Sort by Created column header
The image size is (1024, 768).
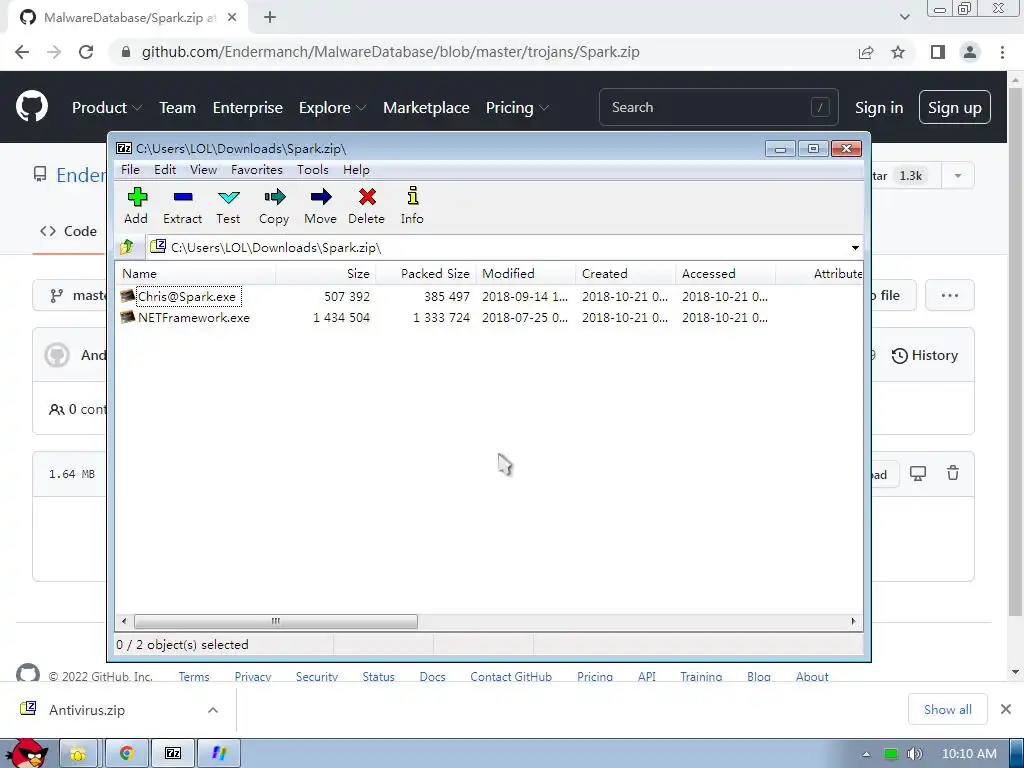(x=626, y=274)
